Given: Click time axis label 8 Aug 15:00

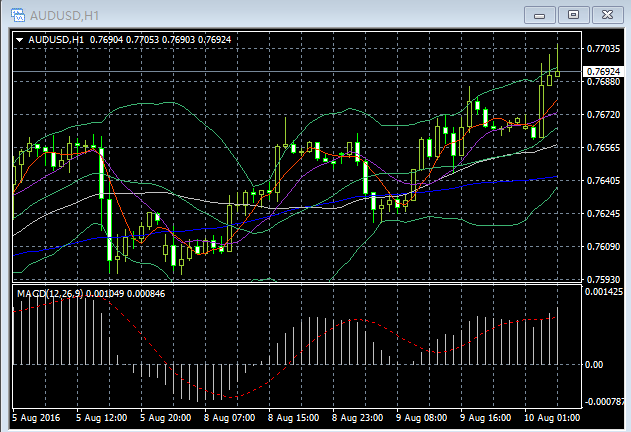Looking at the screenshot, I should tap(293, 418).
